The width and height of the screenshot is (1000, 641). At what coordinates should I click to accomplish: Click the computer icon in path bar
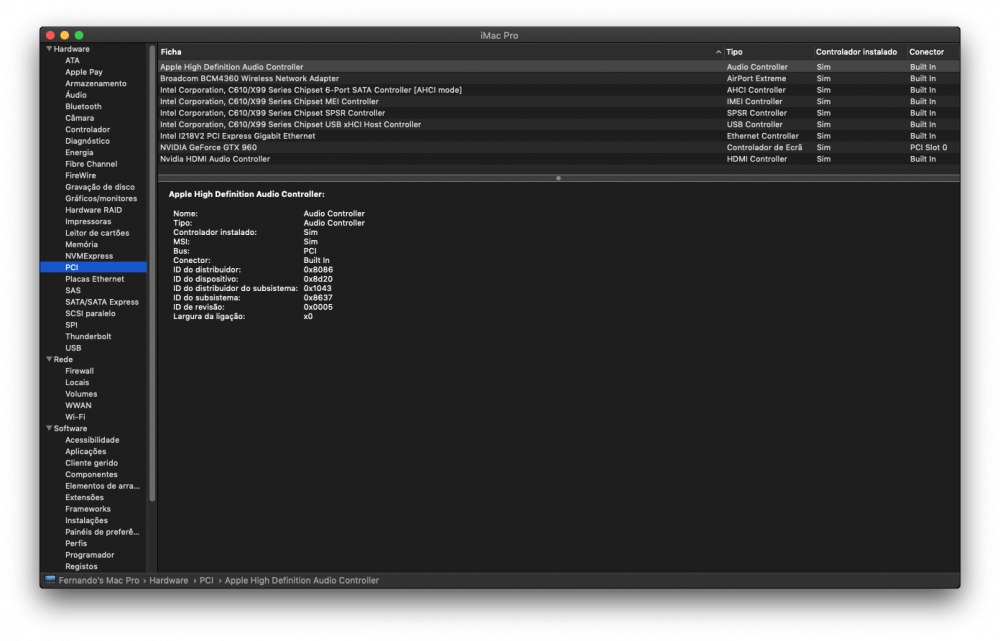[50, 580]
